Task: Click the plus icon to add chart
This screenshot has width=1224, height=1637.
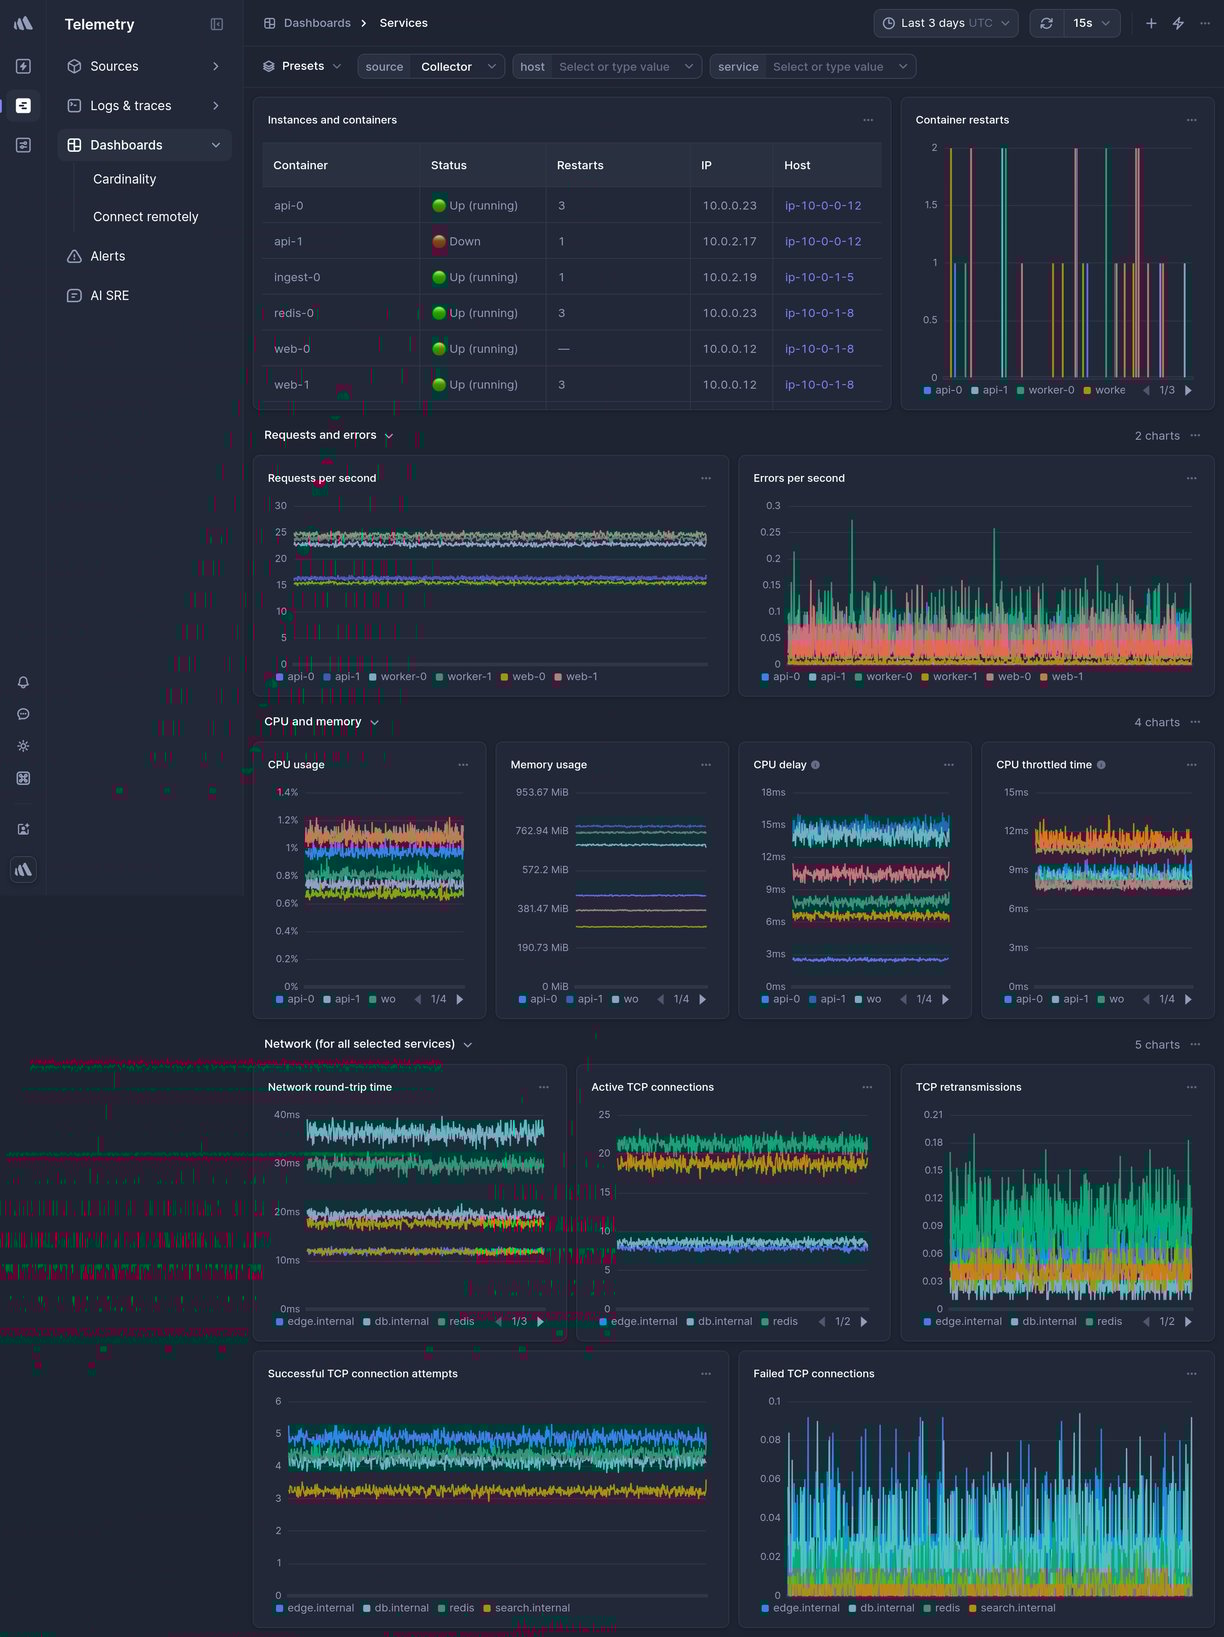Action: point(1151,23)
